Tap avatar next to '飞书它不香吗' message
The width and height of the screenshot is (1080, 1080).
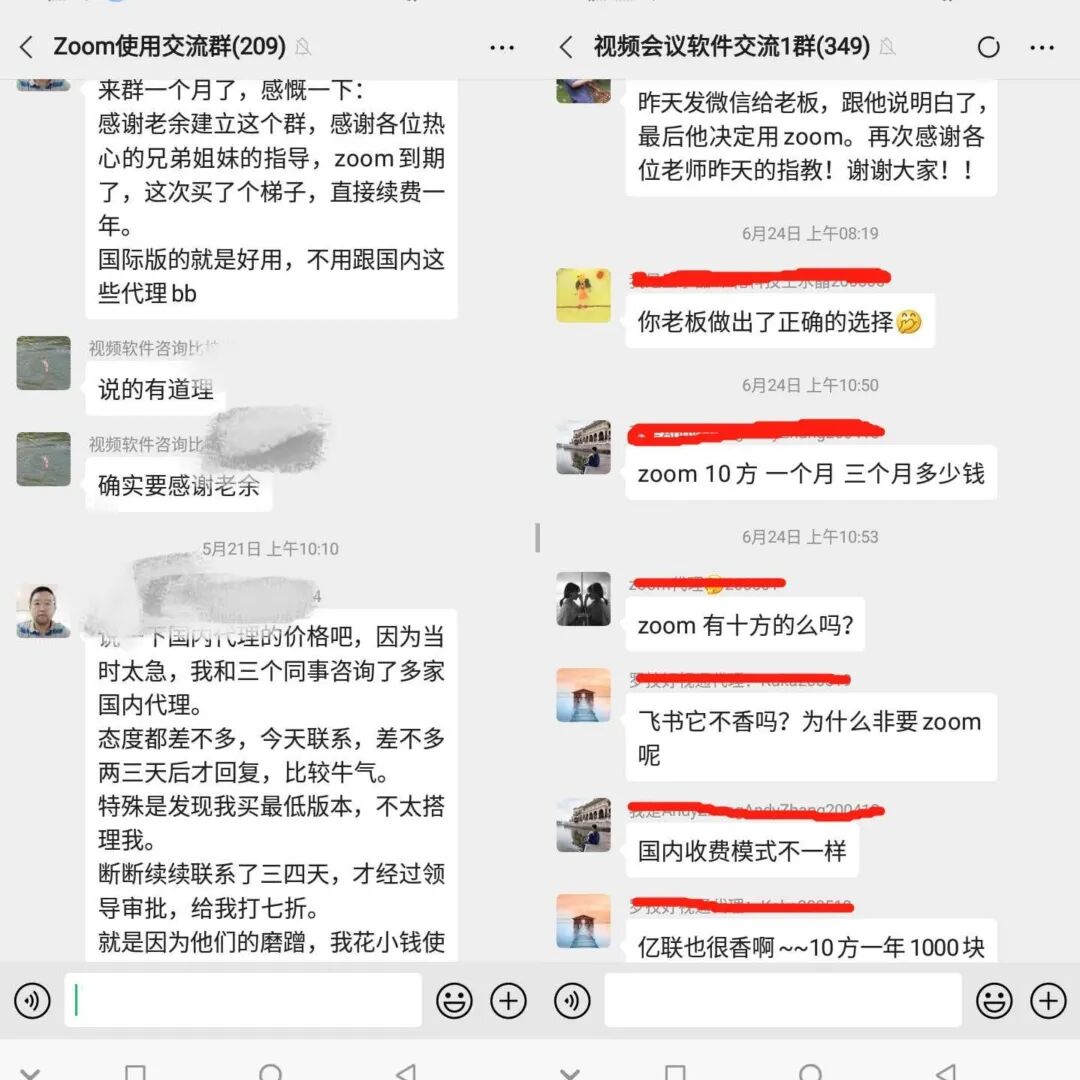coord(583,695)
